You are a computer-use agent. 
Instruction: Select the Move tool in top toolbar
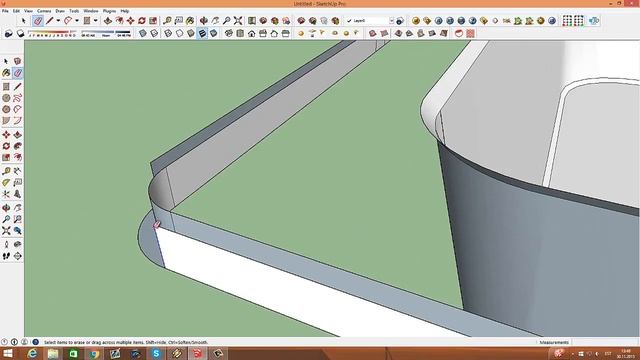tap(131, 20)
